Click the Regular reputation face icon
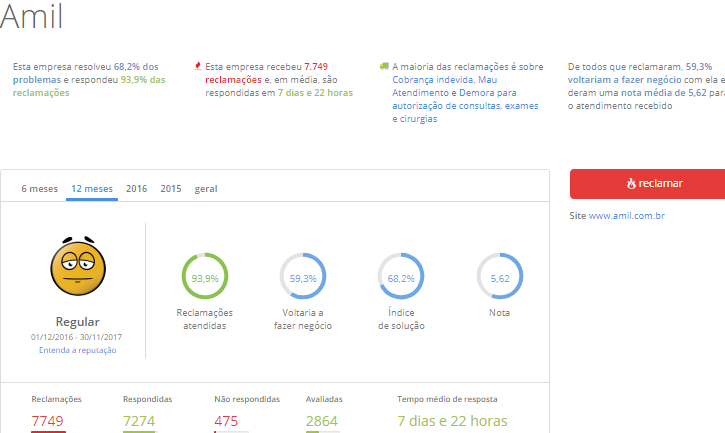The width and height of the screenshot is (725, 433). 77,265
